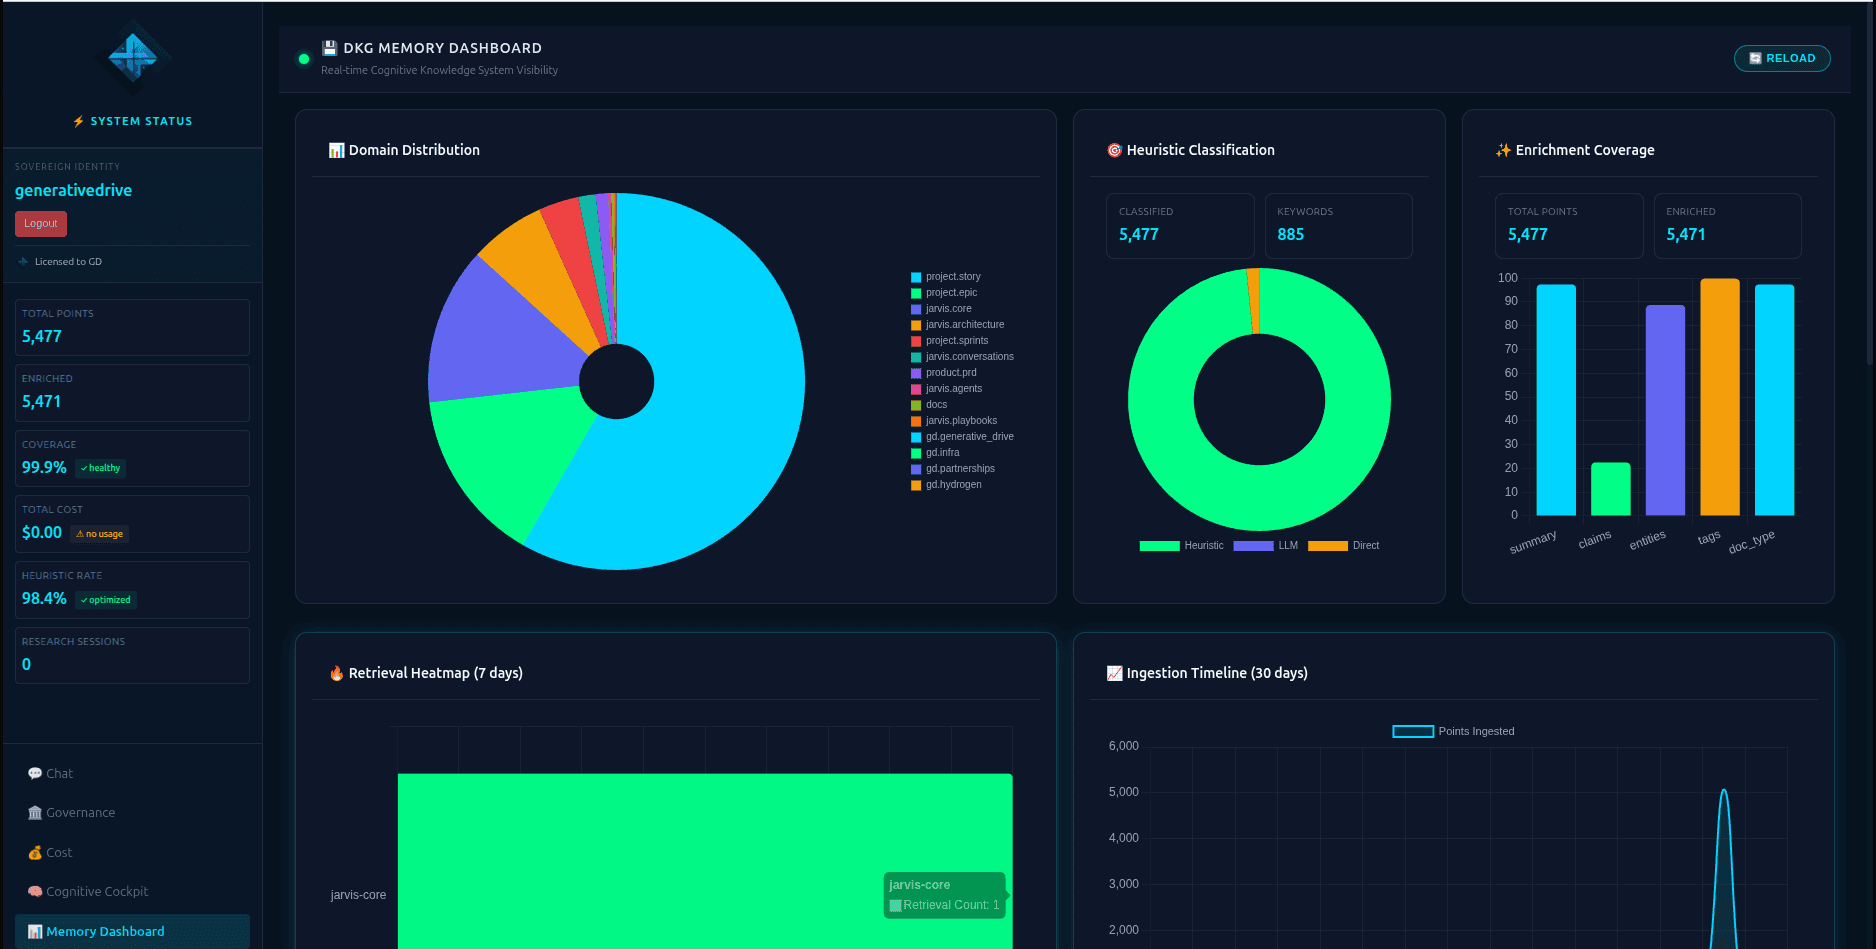Click the Cost money bag icon

pyautogui.click(x=35, y=853)
